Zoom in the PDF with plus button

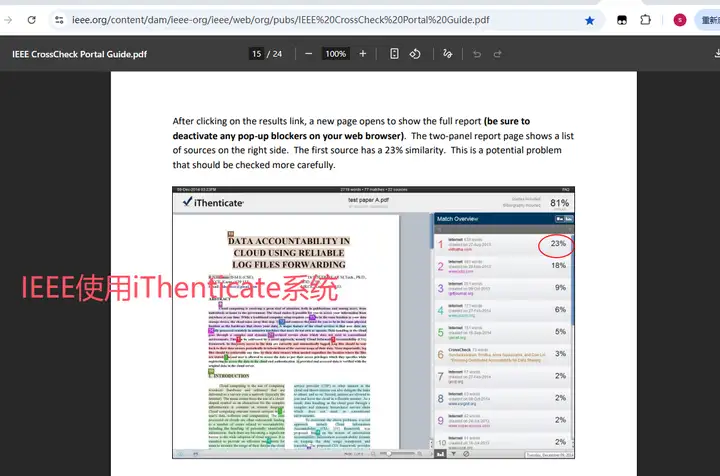click(363, 54)
